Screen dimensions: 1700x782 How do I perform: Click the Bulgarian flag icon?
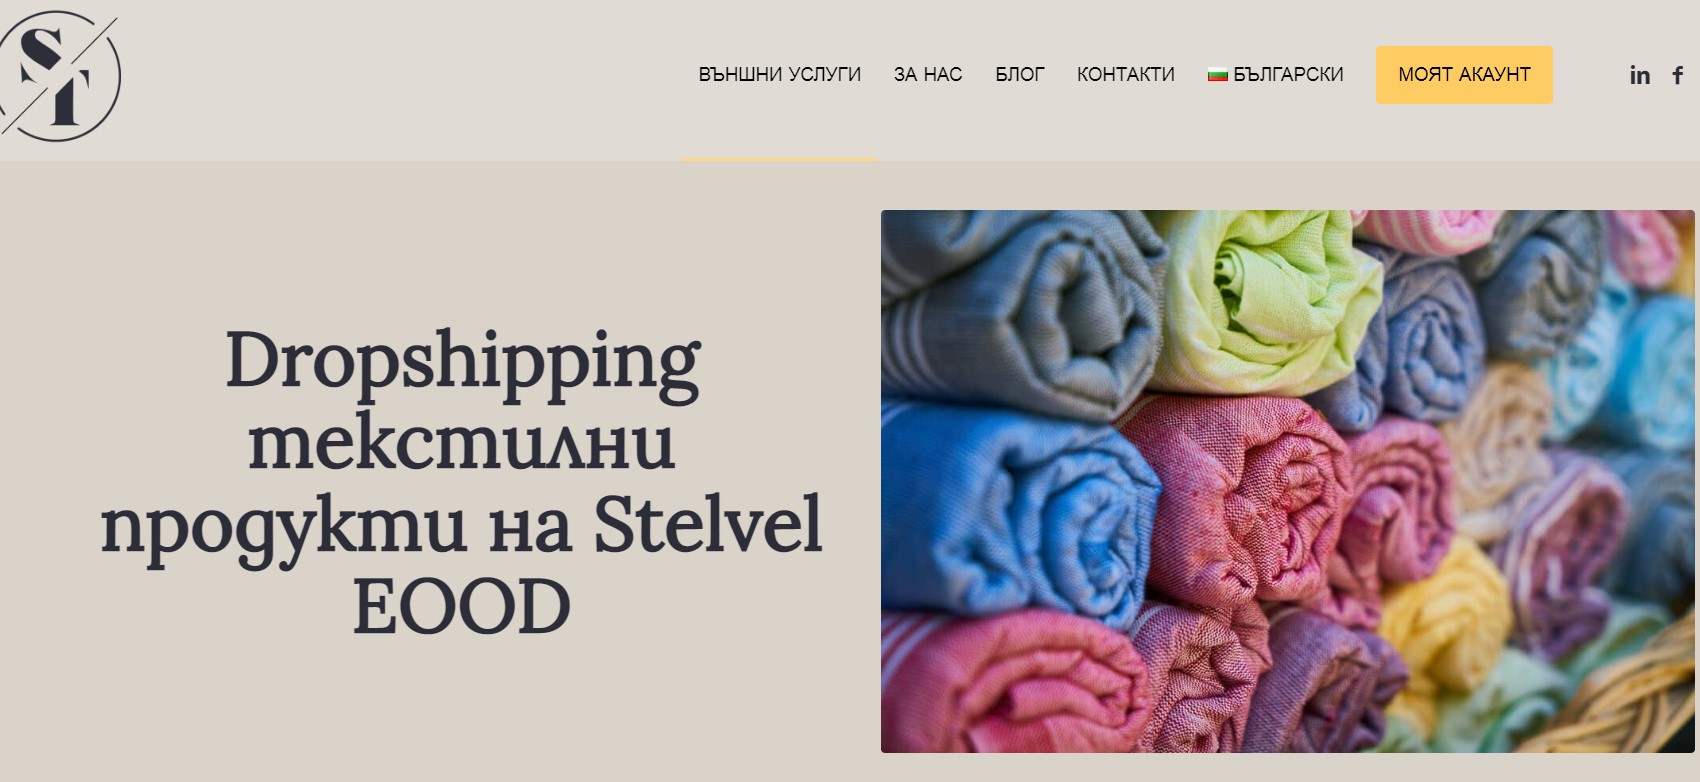pos(1217,75)
